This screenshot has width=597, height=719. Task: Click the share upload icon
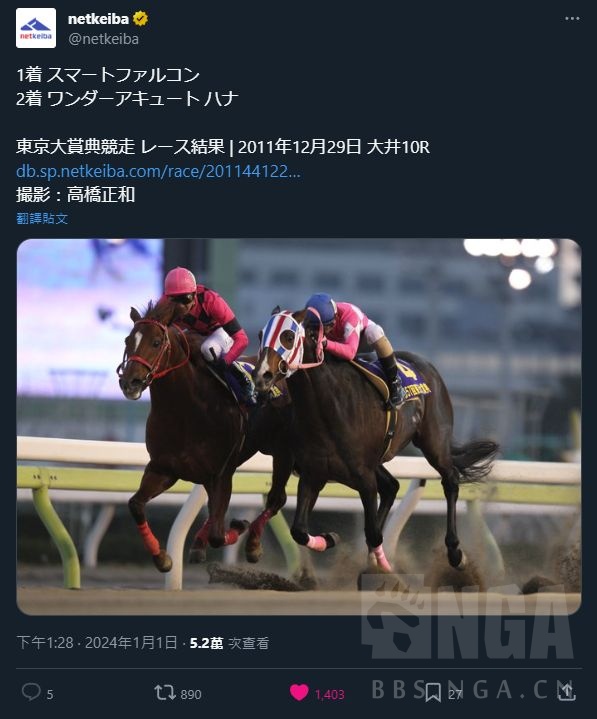click(566, 692)
